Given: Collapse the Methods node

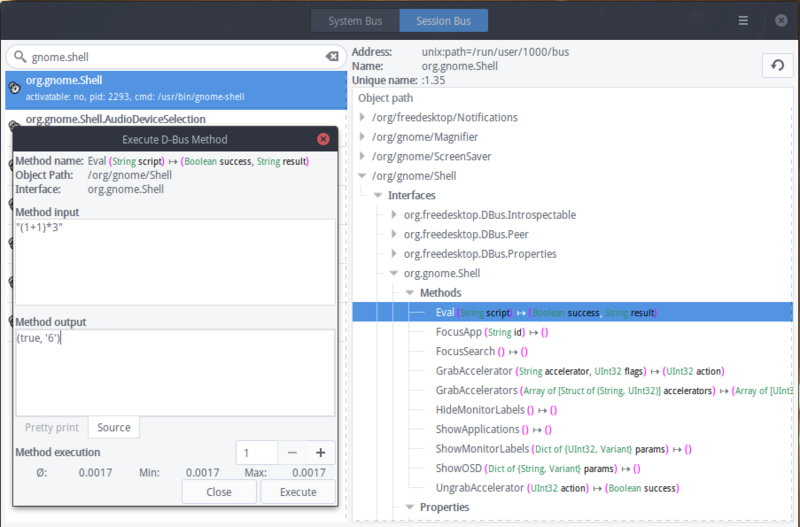Looking at the screenshot, I should [x=410, y=293].
